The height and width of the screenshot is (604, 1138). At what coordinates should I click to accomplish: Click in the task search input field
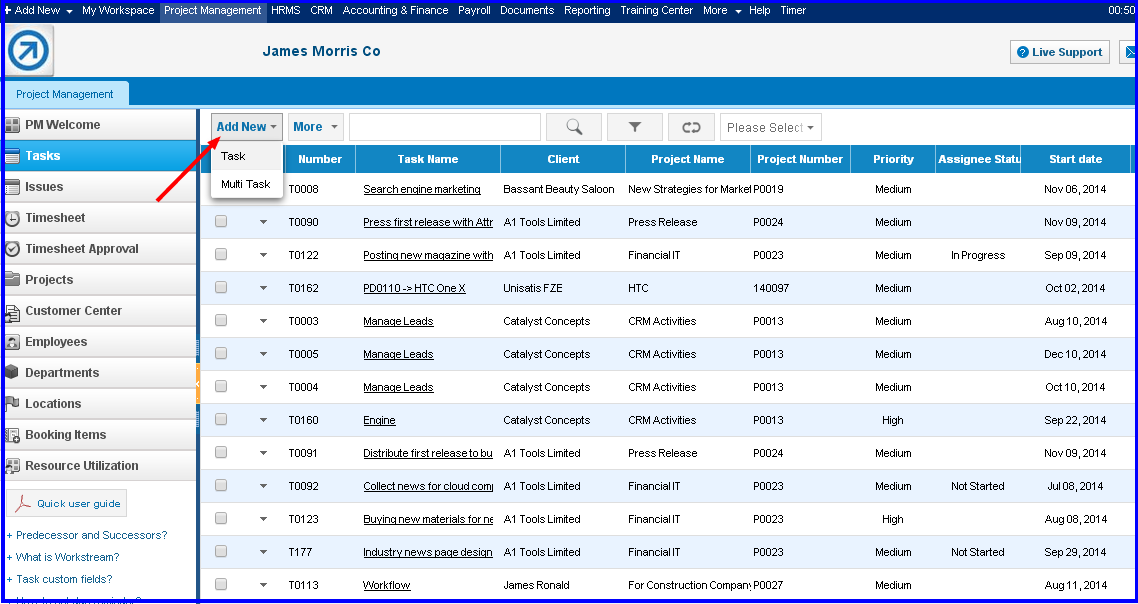445,127
